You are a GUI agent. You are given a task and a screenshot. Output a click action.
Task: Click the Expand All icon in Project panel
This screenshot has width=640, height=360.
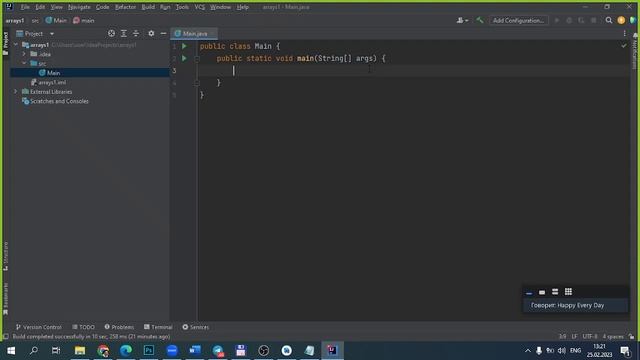[x=124, y=33]
